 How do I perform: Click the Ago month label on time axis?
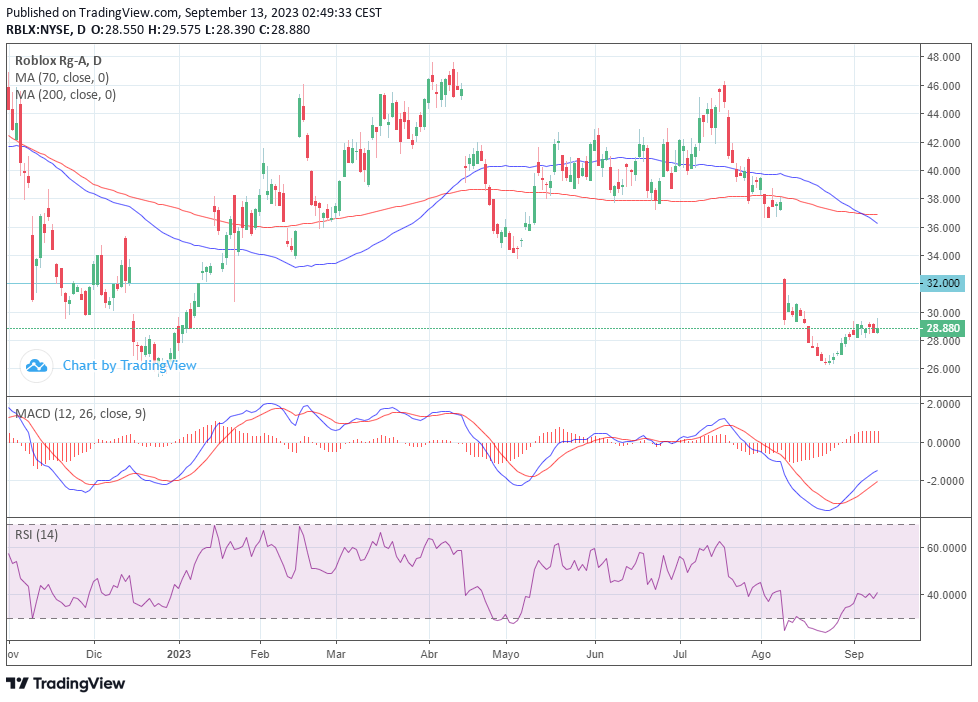pos(761,655)
